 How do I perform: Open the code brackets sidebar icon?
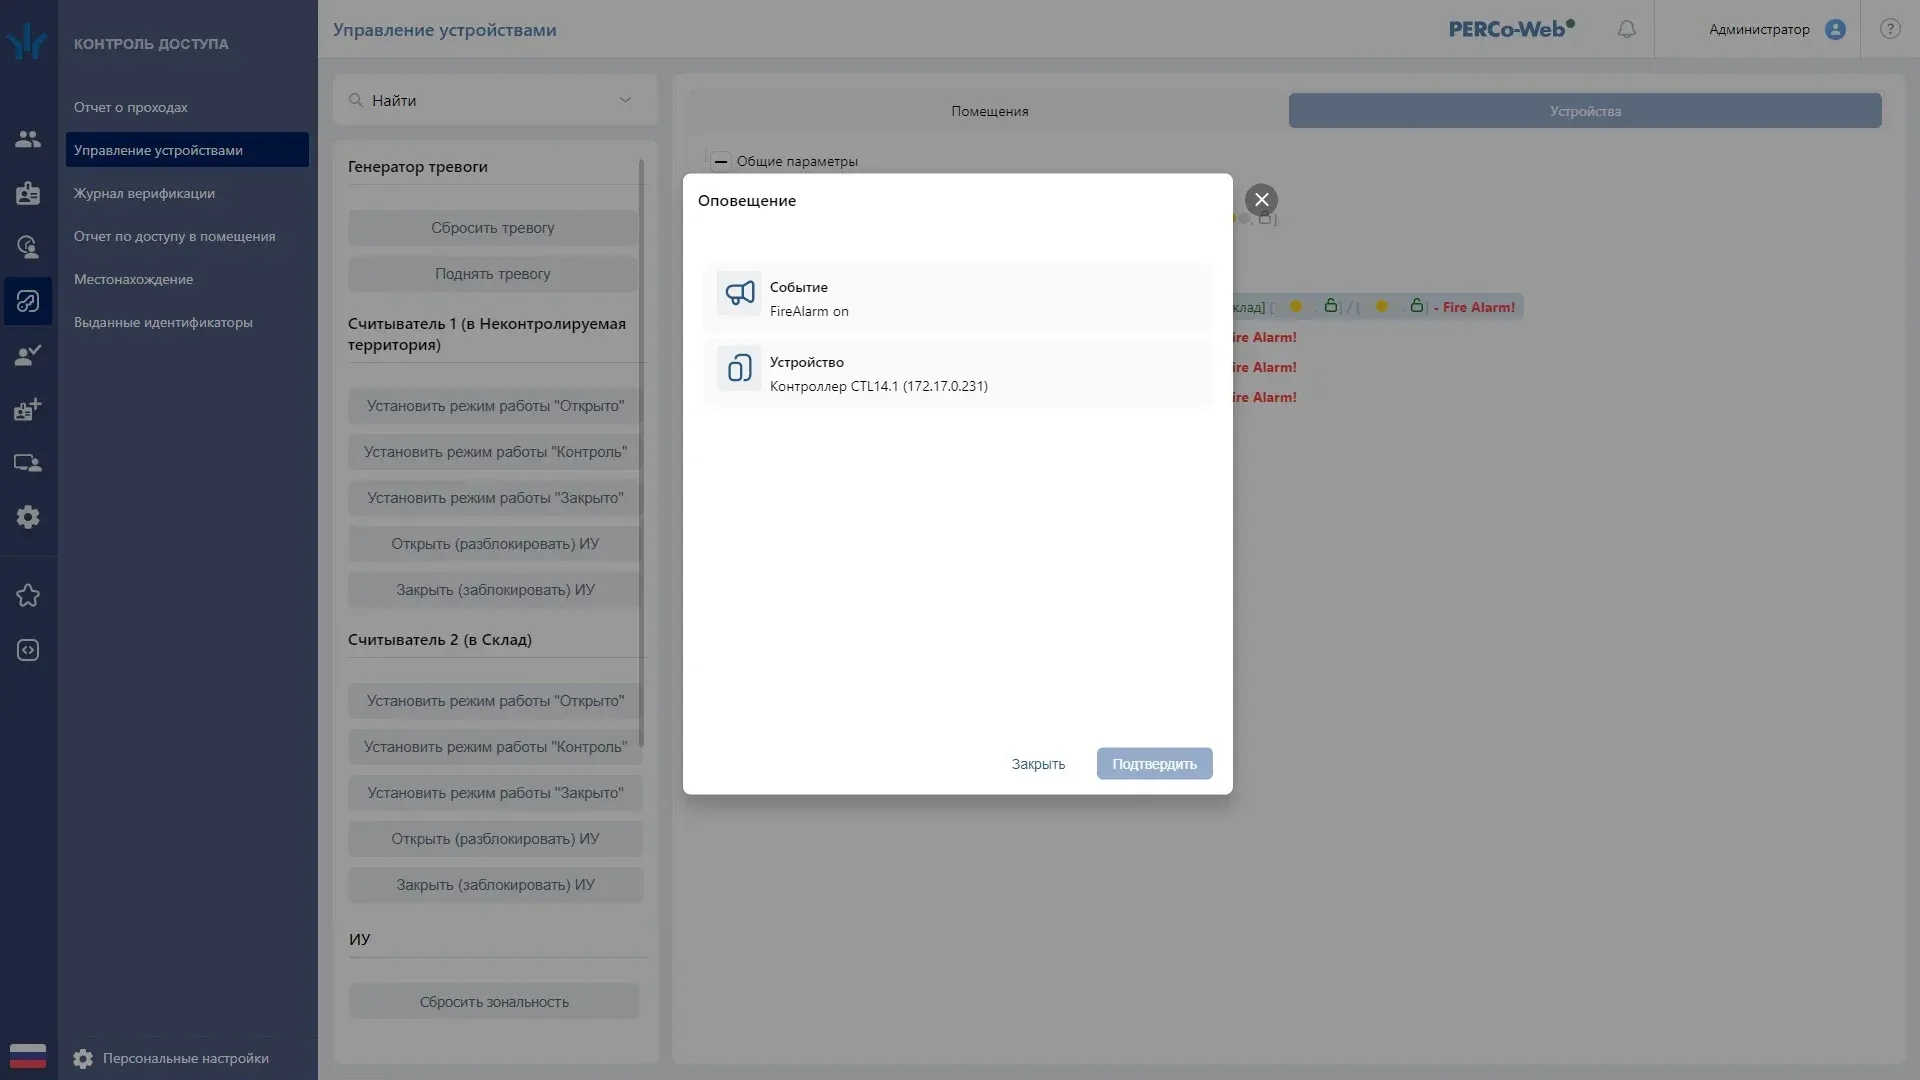click(x=28, y=650)
